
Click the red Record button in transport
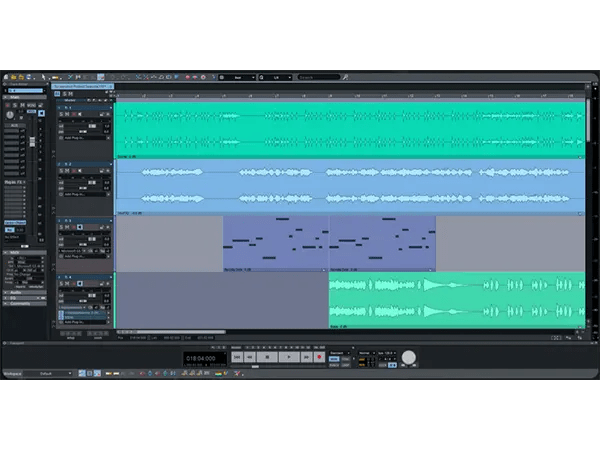pos(319,357)
